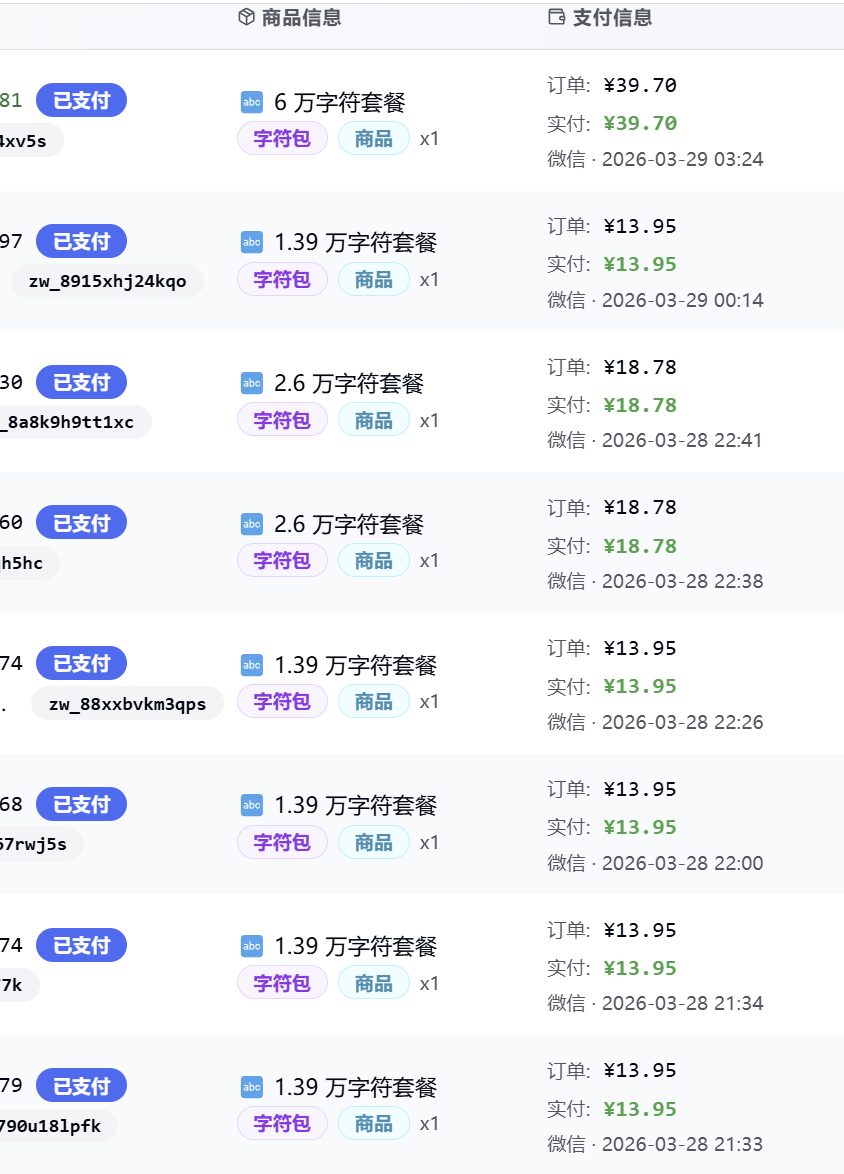Click the green ¥39.70 paid amount

coord(640,123)
